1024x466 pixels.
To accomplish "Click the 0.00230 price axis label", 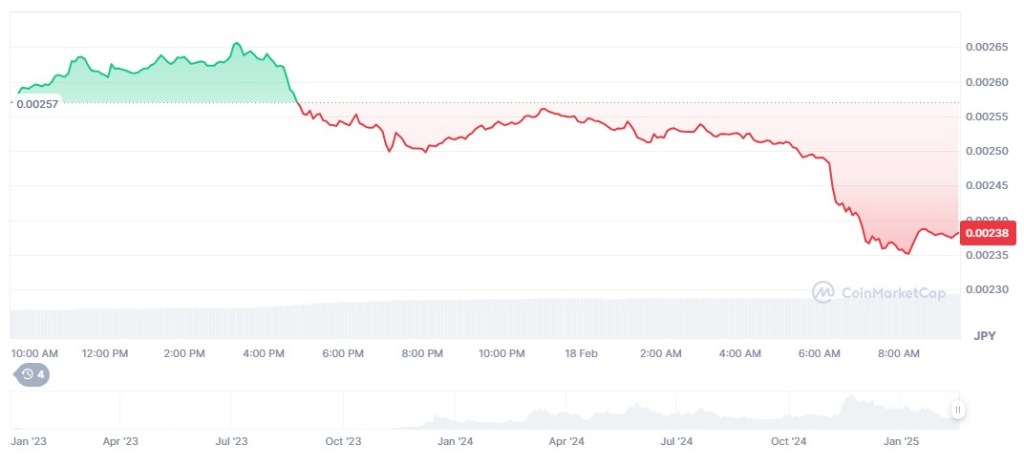I will (985, 290).
